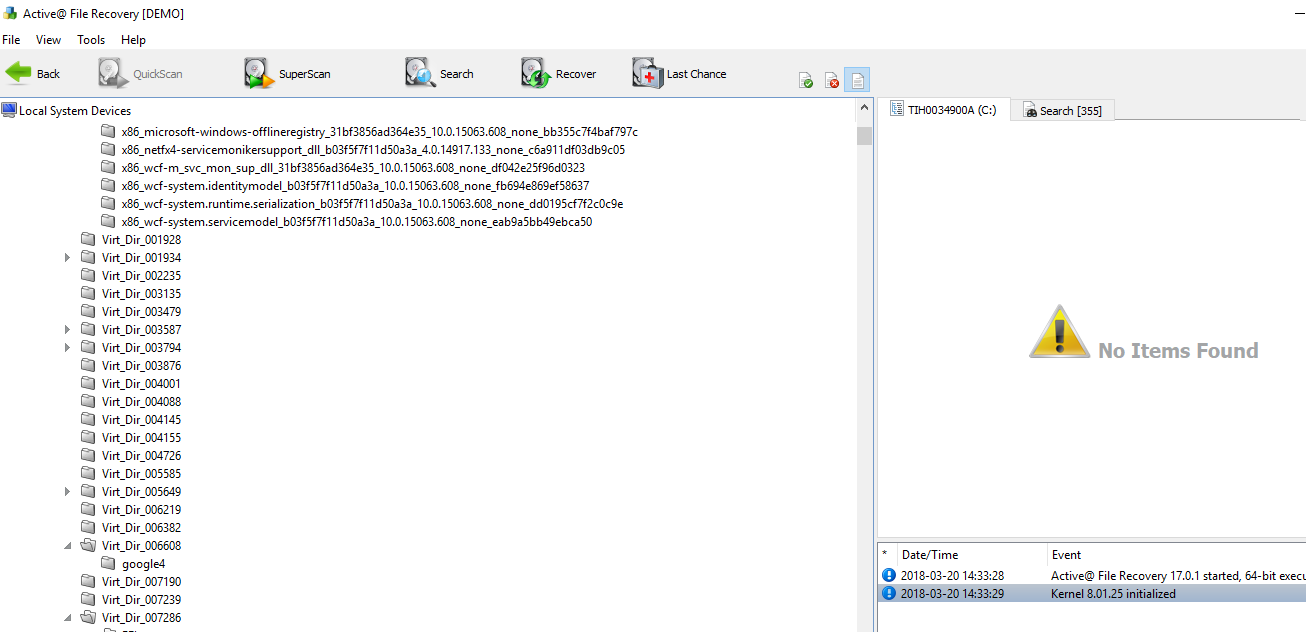This screenshot has width=1306, height=632.
Task: Switch to the TIH0034900A (C:) tab
Action: [943, 110]
